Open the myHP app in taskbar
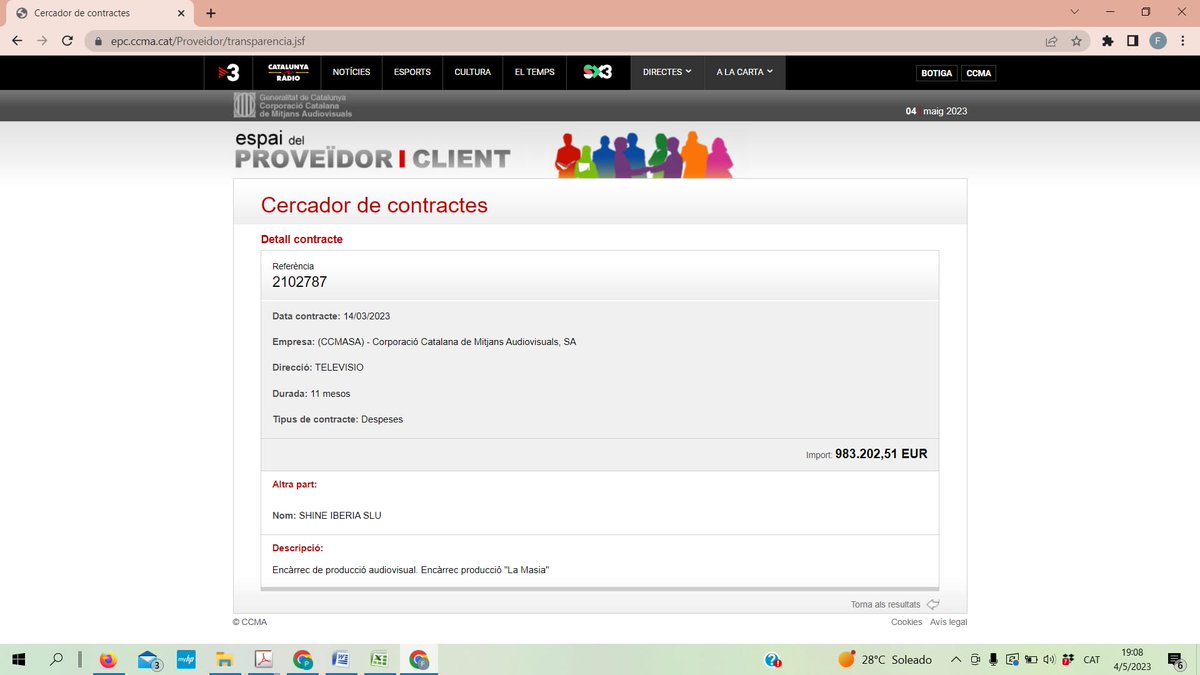 click(x=186, y=659)
